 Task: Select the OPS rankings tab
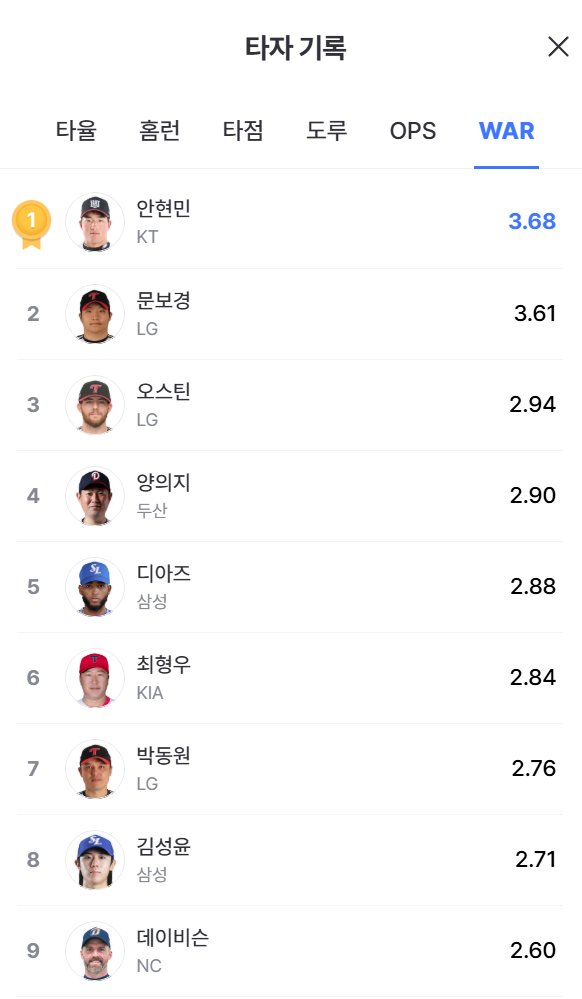412,130
